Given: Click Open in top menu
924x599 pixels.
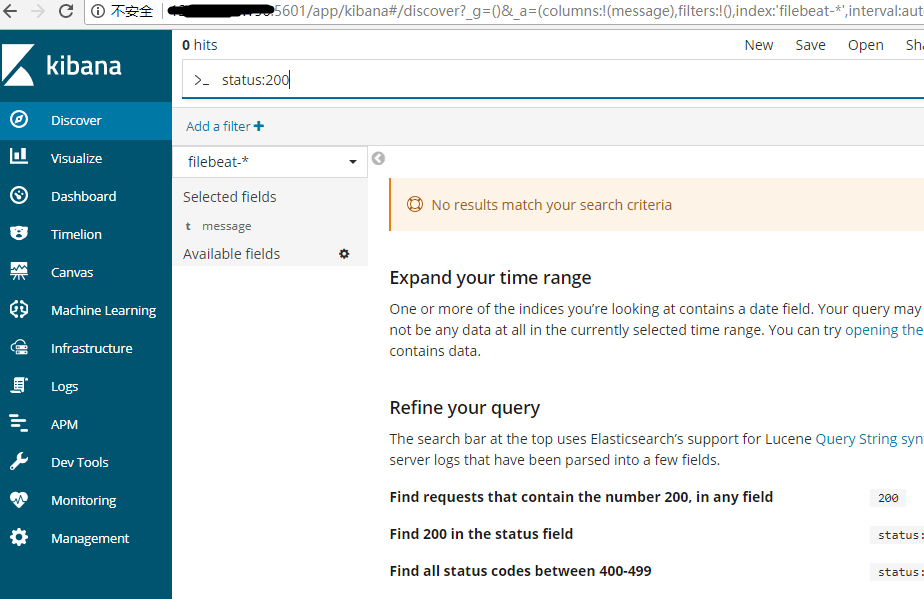Looking at the screenshot, I should coord(866,45).
